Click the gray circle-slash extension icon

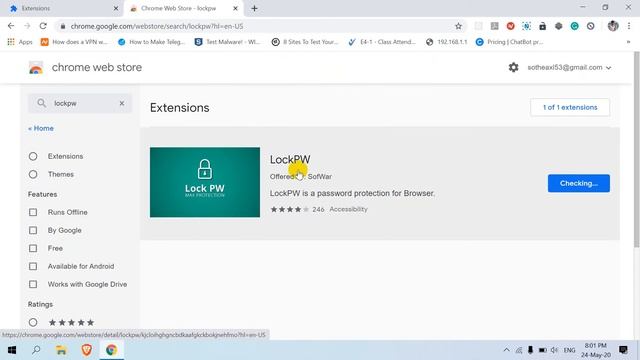tap(591, 26)
